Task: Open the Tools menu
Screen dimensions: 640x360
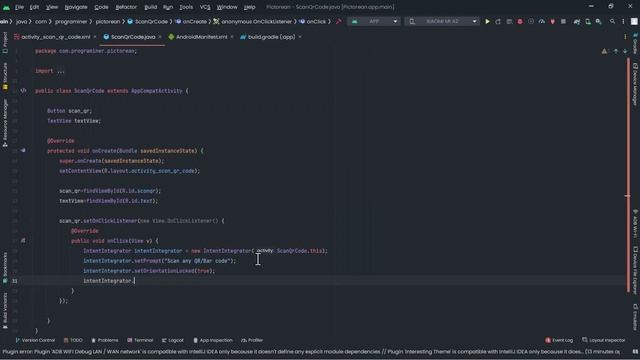Action: point(186,7)
